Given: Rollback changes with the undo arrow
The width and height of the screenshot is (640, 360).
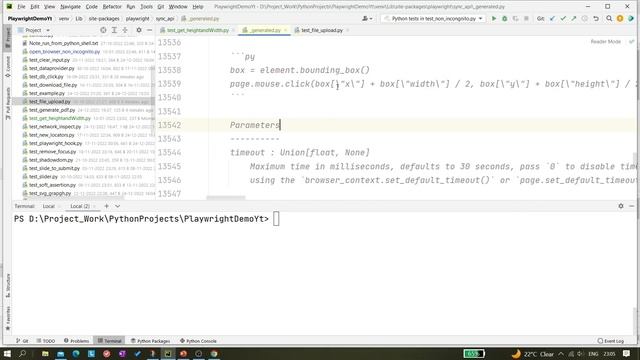Looking at the screenshot, I should point(596,18).
